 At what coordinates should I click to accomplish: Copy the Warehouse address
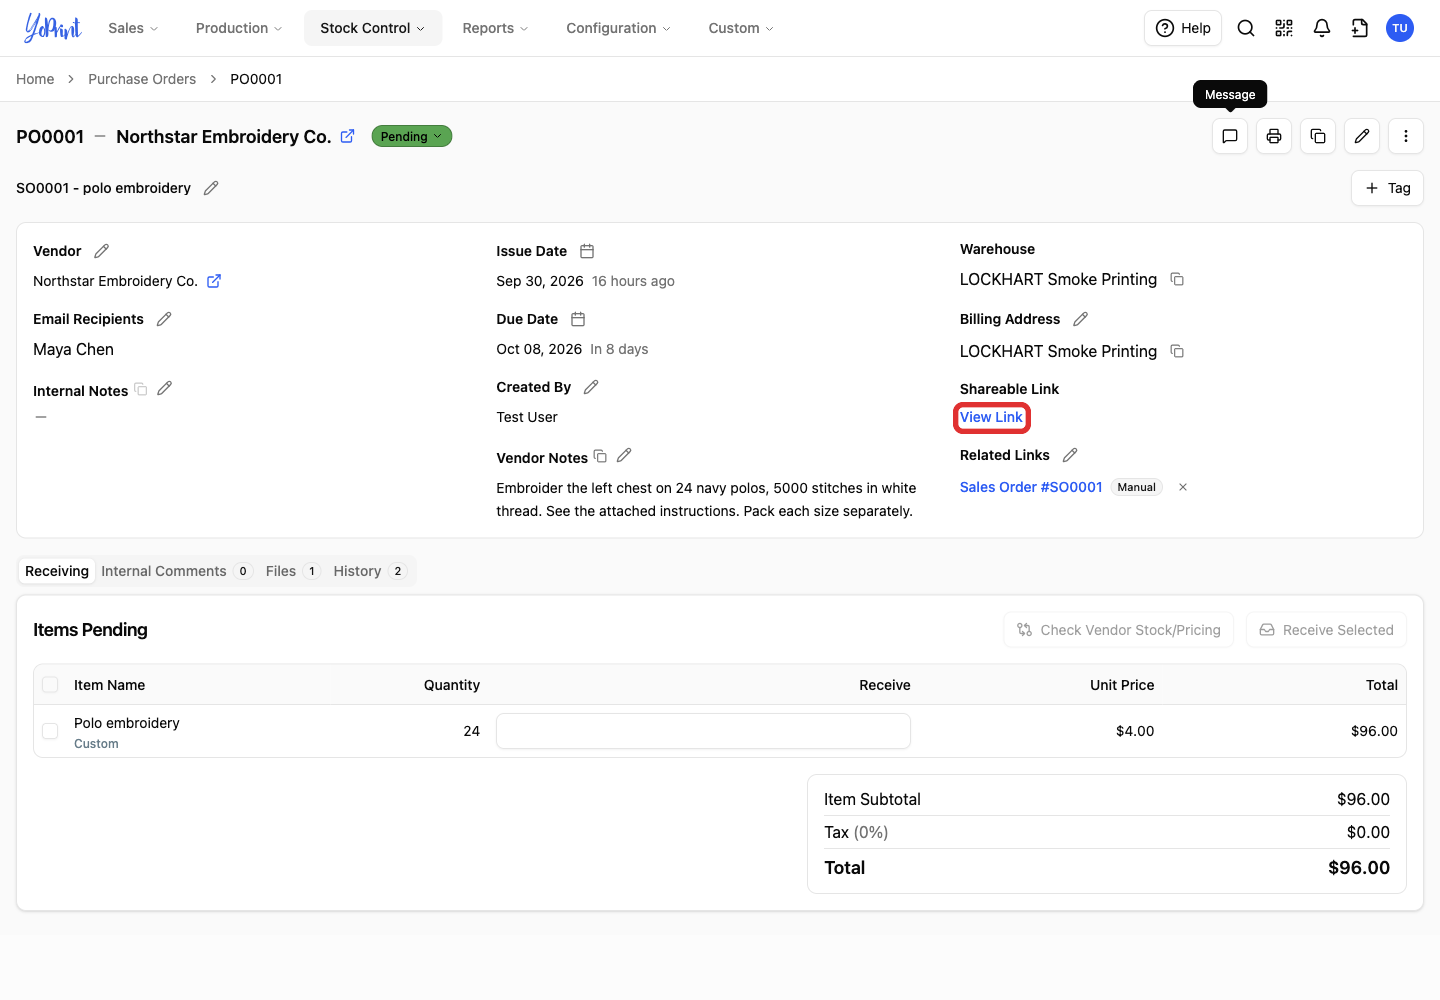click(1177, 279)
